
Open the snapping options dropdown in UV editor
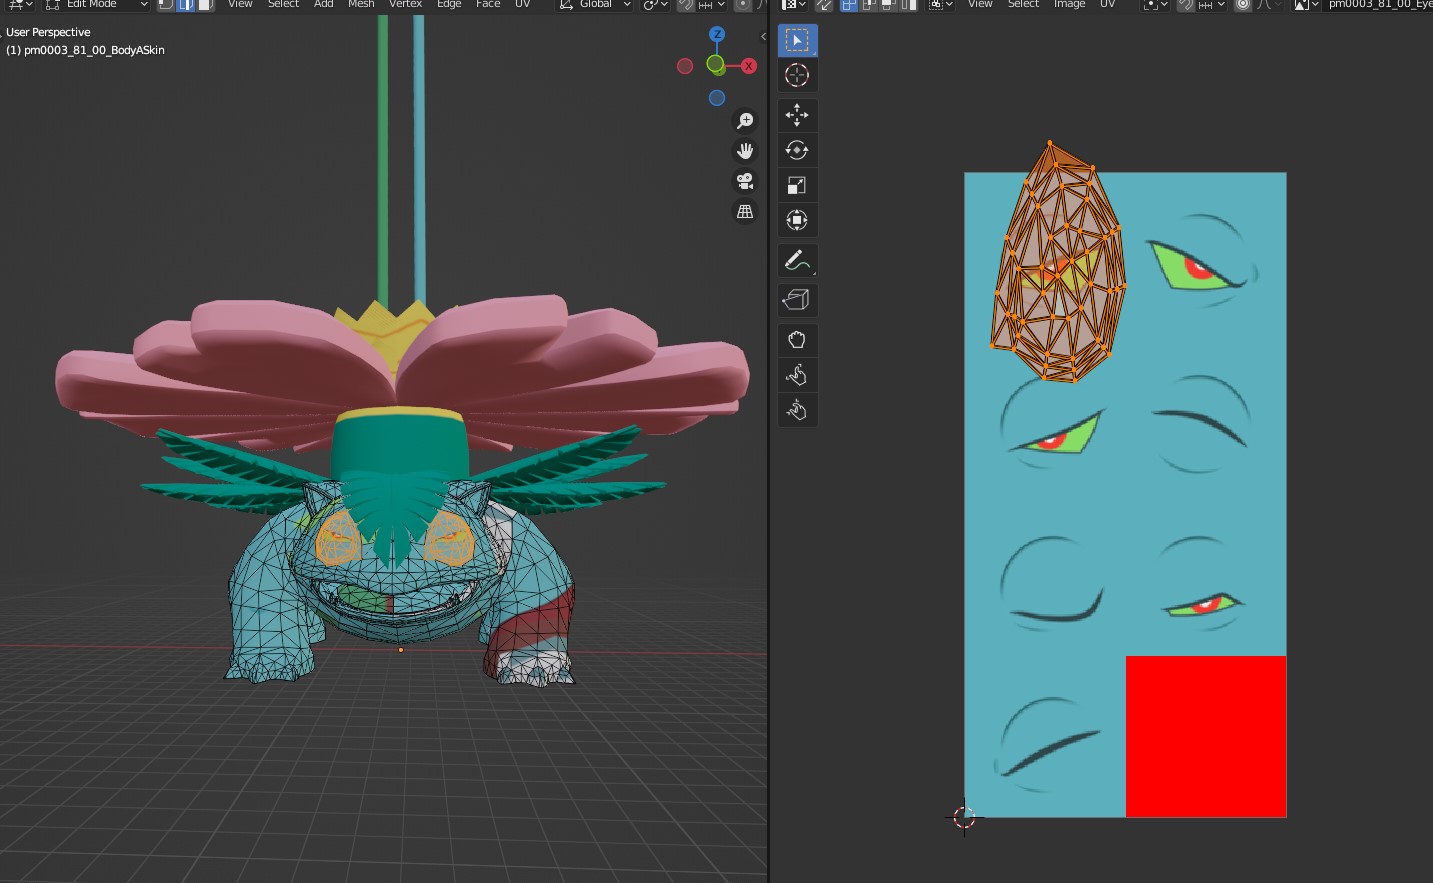(1212, 4)
